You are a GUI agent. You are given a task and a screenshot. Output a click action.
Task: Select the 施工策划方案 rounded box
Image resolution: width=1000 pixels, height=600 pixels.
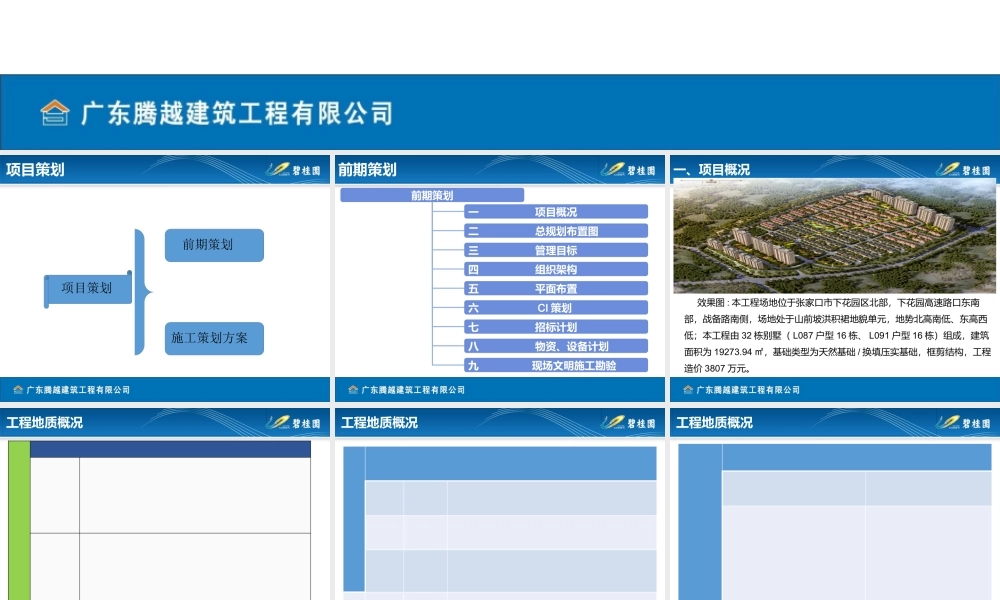pos(214,338)
